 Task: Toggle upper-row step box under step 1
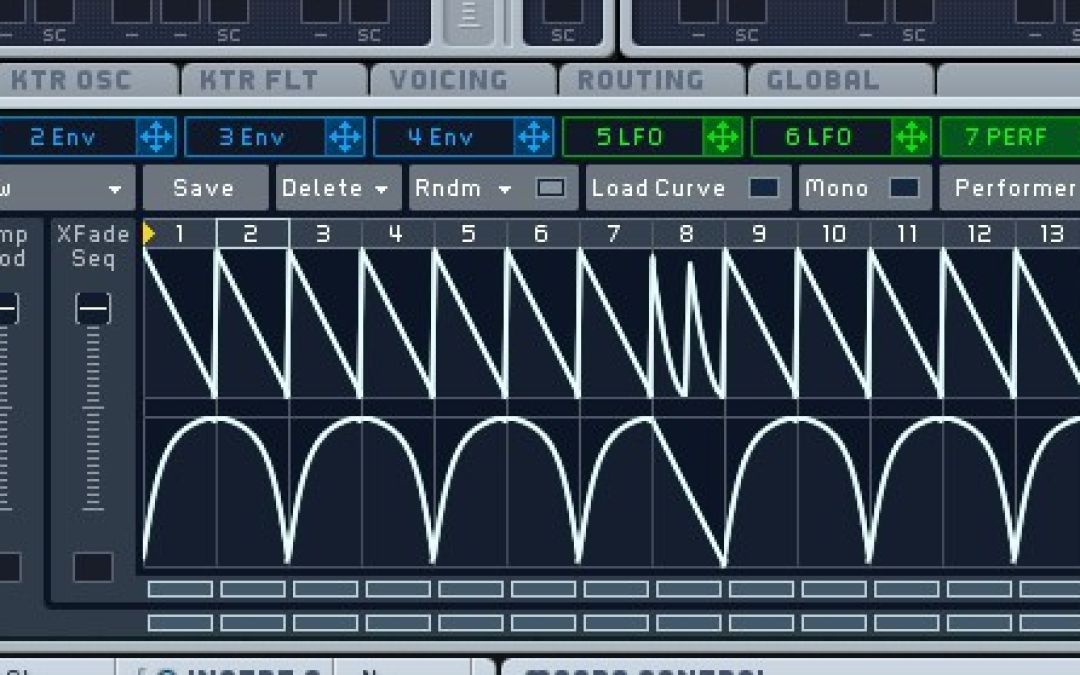(x=180, y=589)
